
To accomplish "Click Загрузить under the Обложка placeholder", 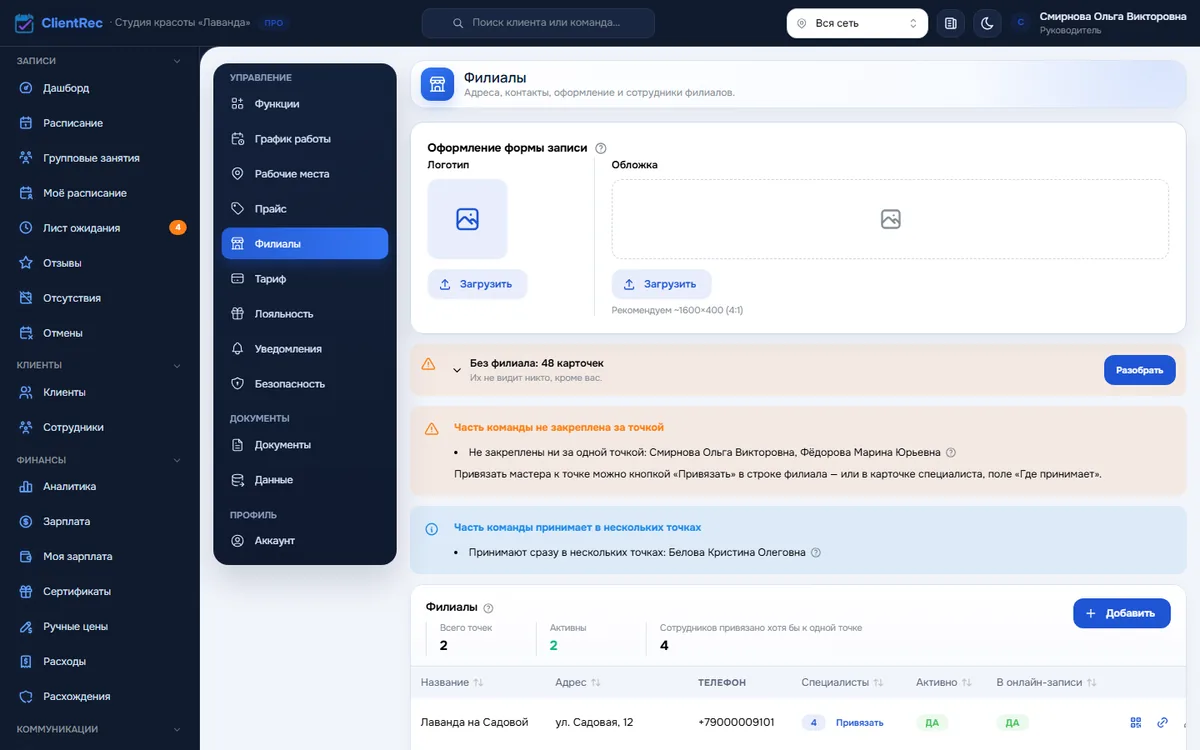I will (661, 284).
